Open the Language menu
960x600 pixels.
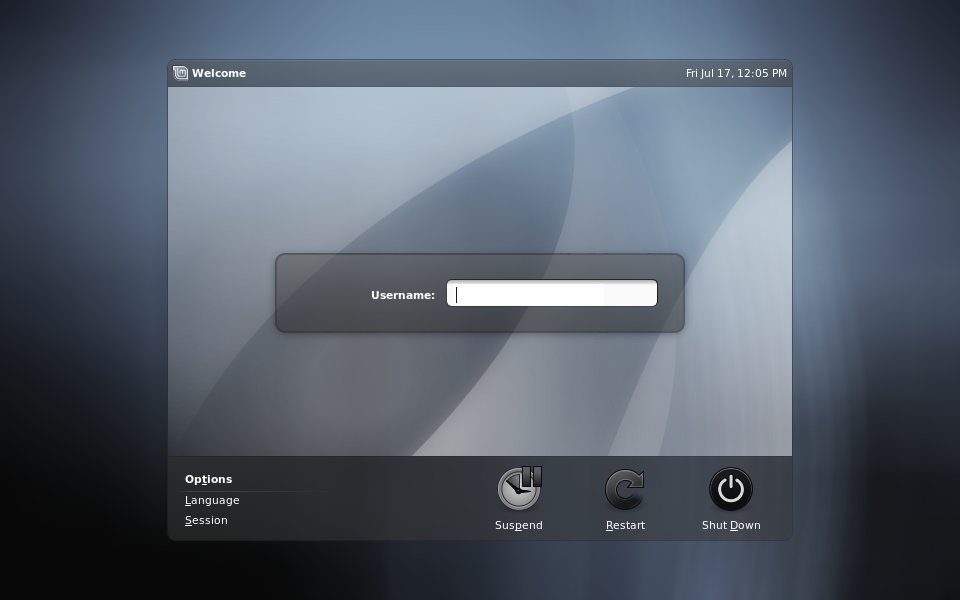click(x=212, y=500)
